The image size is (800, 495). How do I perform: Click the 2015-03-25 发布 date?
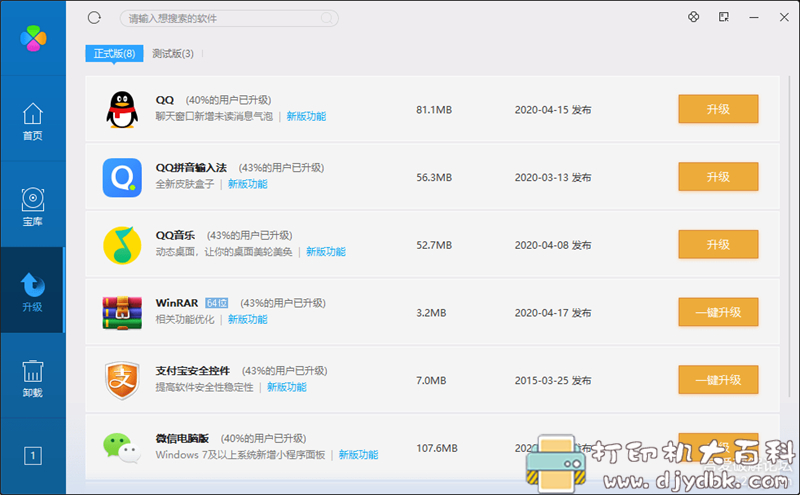[553, 381]
